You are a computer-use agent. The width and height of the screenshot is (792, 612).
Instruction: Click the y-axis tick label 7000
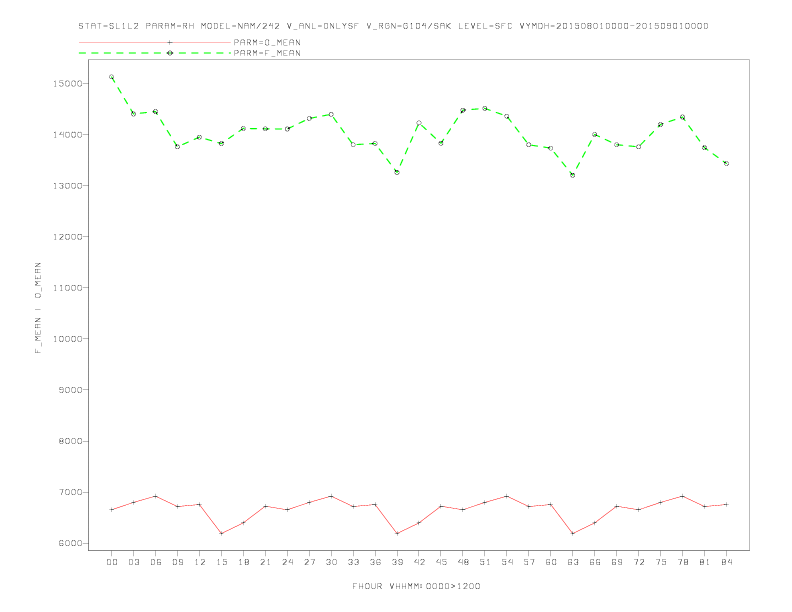click(x=70, y=492)
